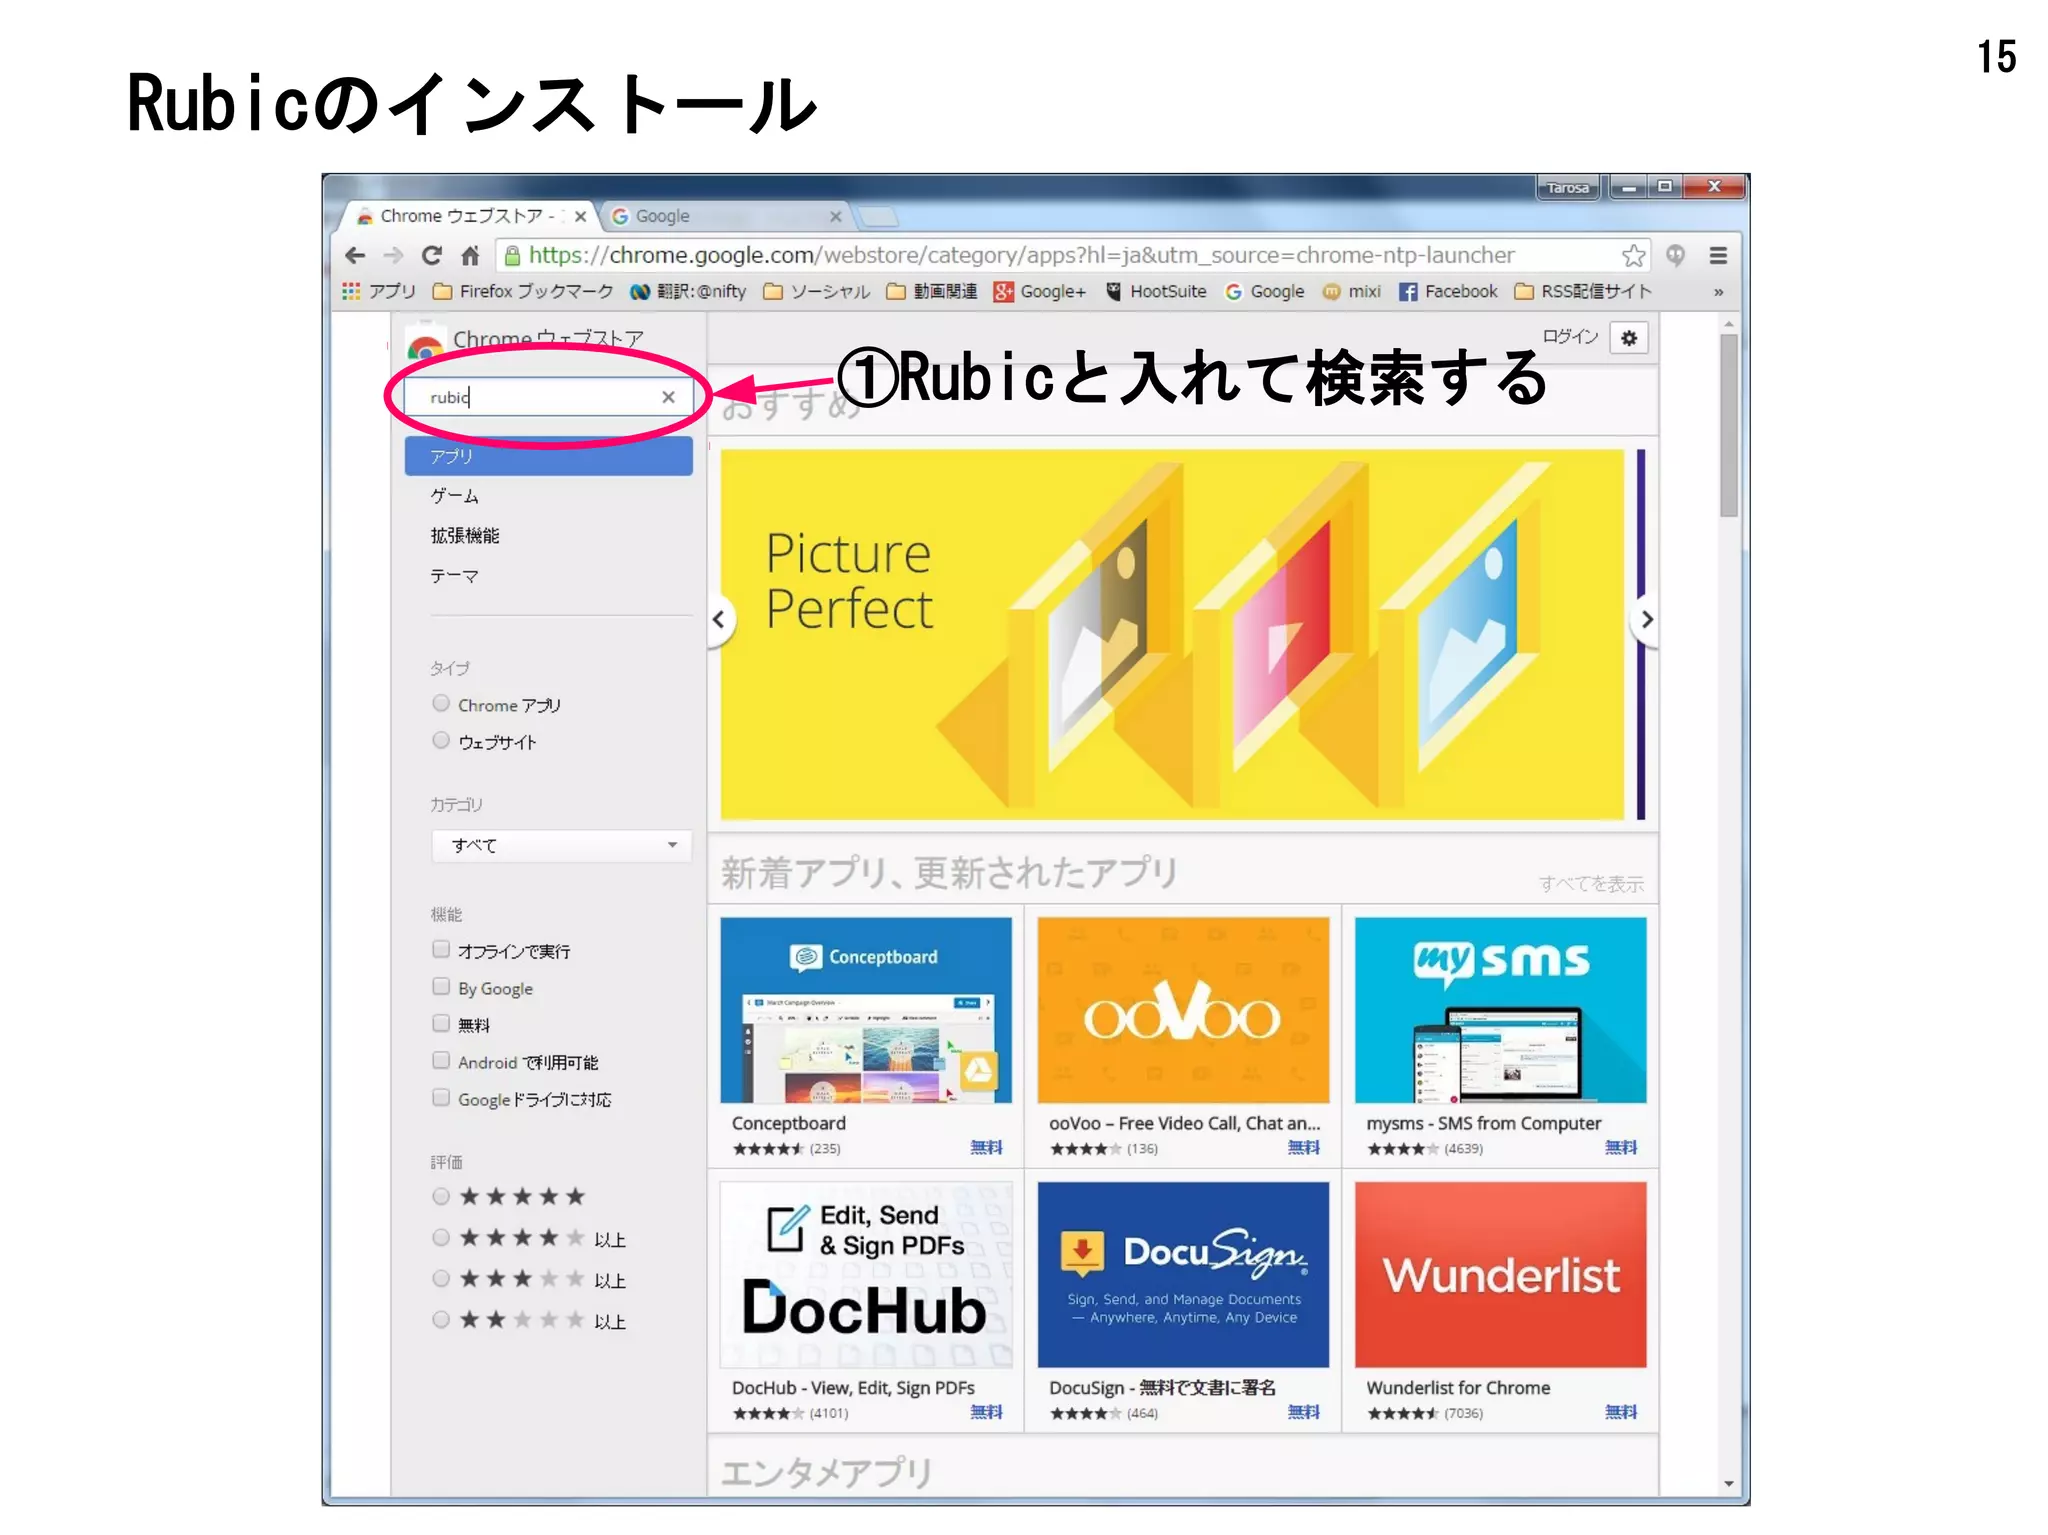Open the HootSuite bookmark
Screen dimensions: 2048x1535
(1157, 291)
